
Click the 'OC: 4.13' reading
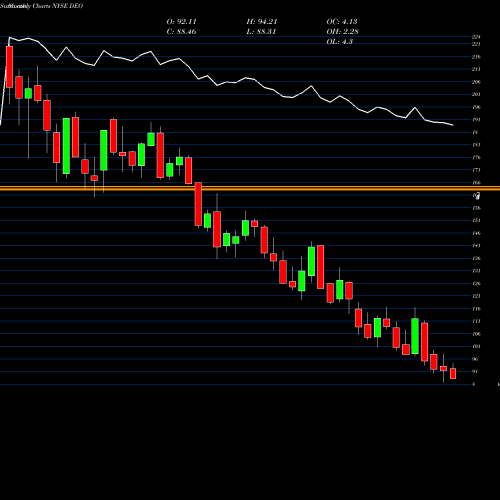(342, 22)
